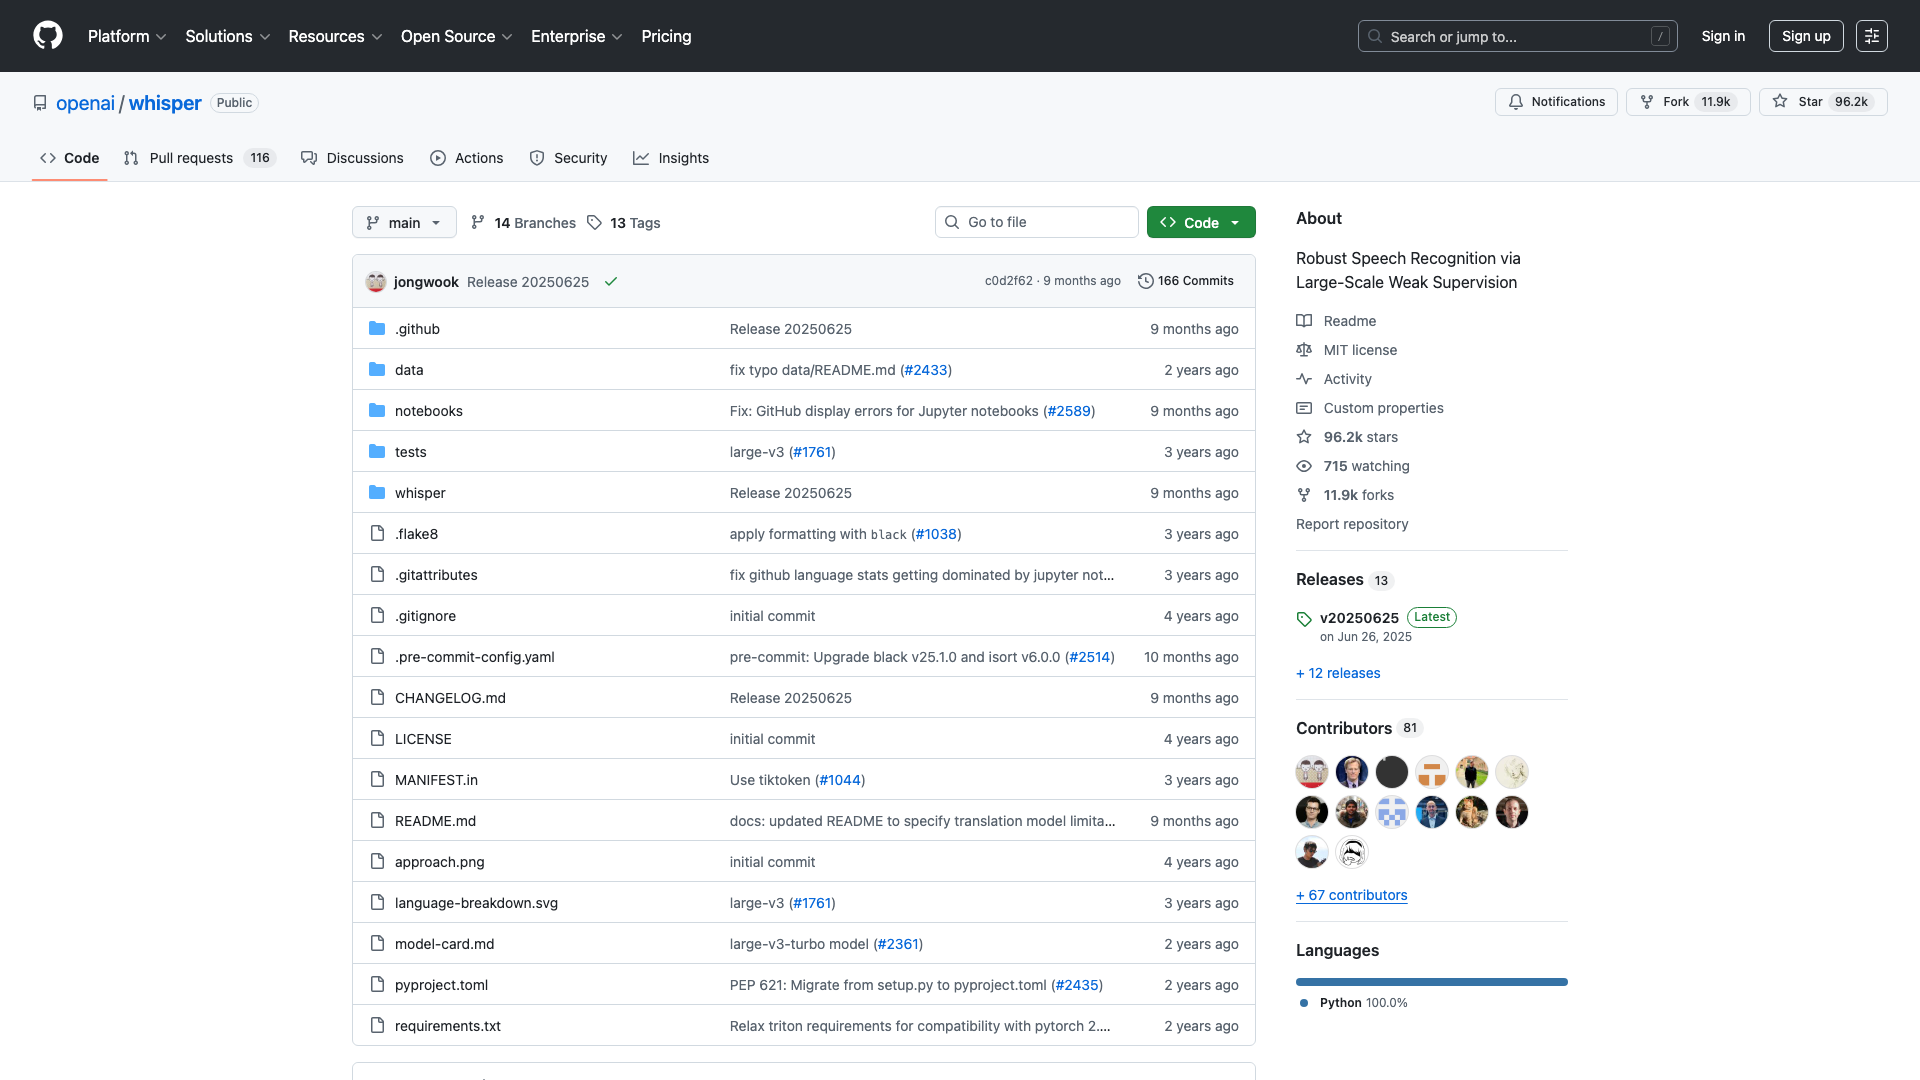The width and height of the screenshot is (1920, 1080).
Task: Follow the + 12 releases link
Action: [x=1338, y=673]
